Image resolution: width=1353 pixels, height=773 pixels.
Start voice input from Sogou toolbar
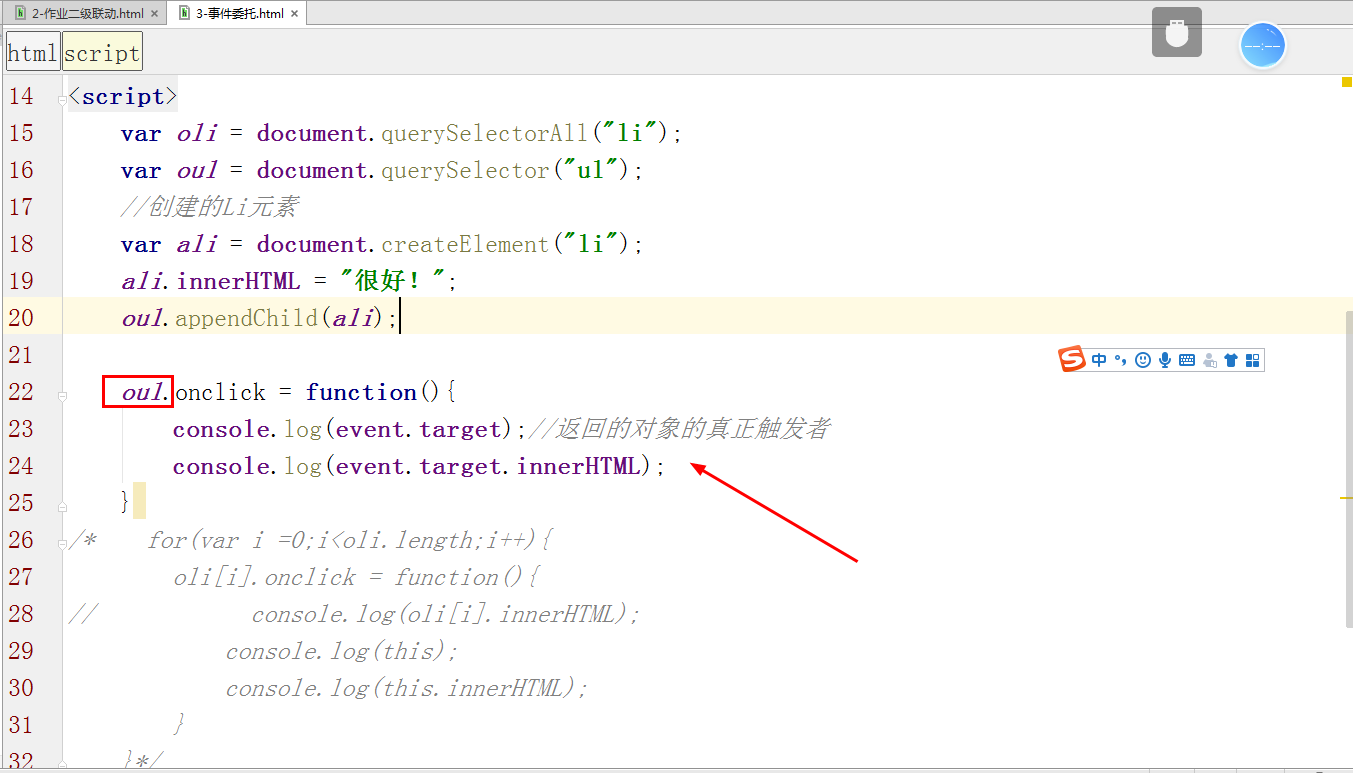[1165, 359]
